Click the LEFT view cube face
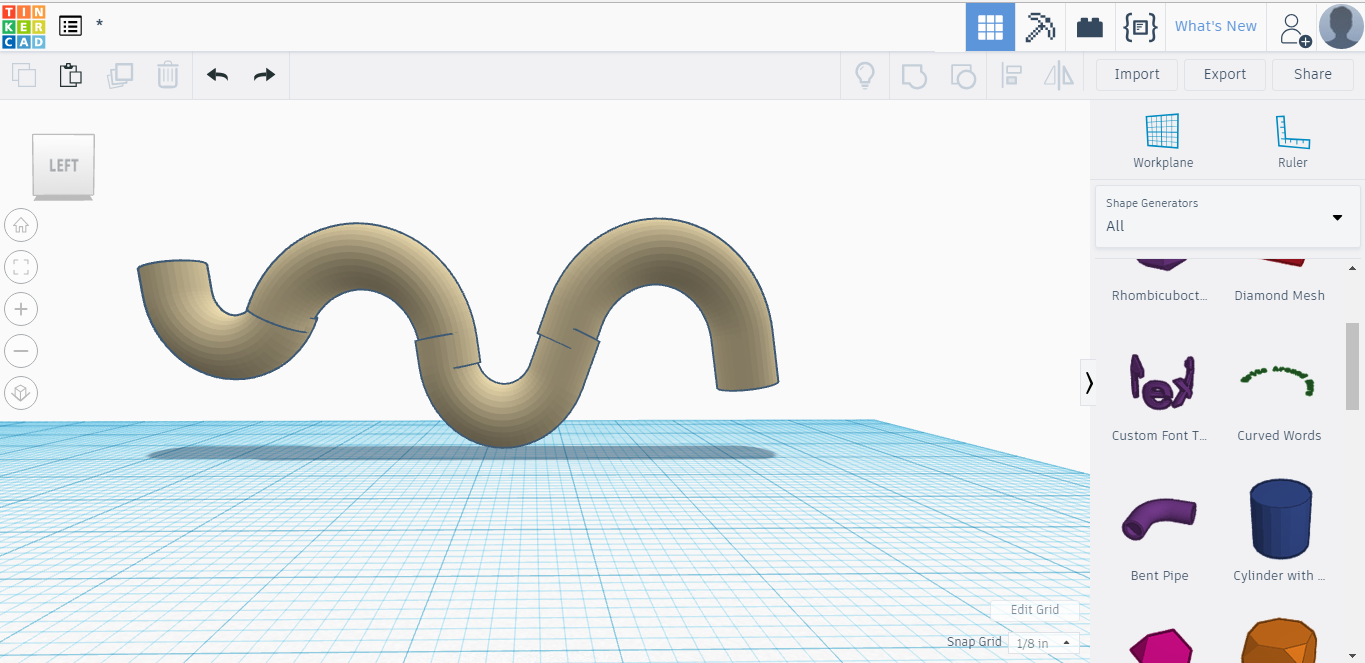 (x=63, y=165)
